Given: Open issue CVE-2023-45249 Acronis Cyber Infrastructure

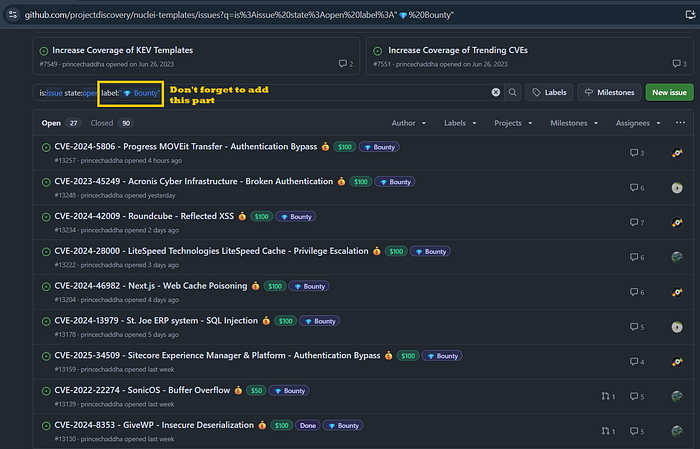Looking at the screenshot, I should [194, 182].
